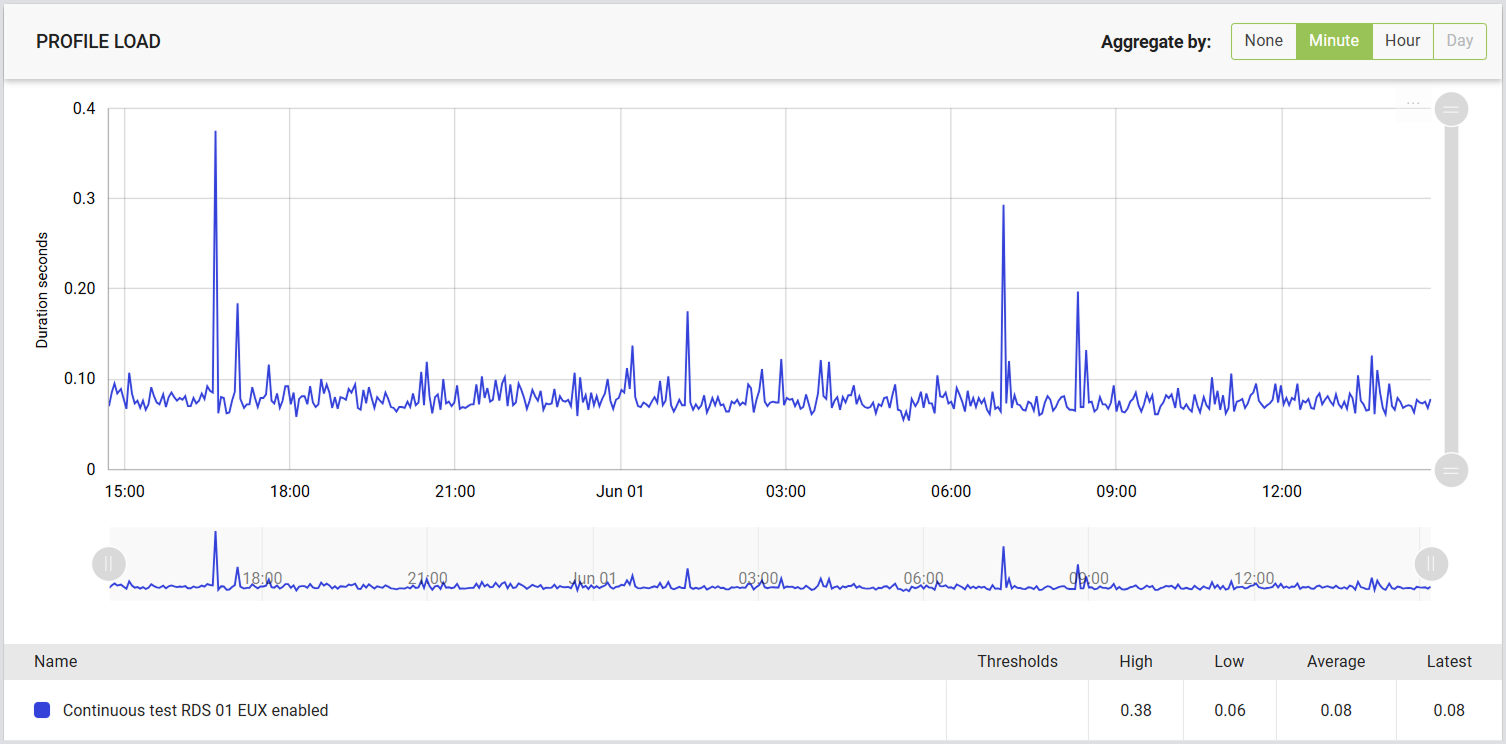Click the right time range handle
1506x744 pixels.
[1431, 564]
